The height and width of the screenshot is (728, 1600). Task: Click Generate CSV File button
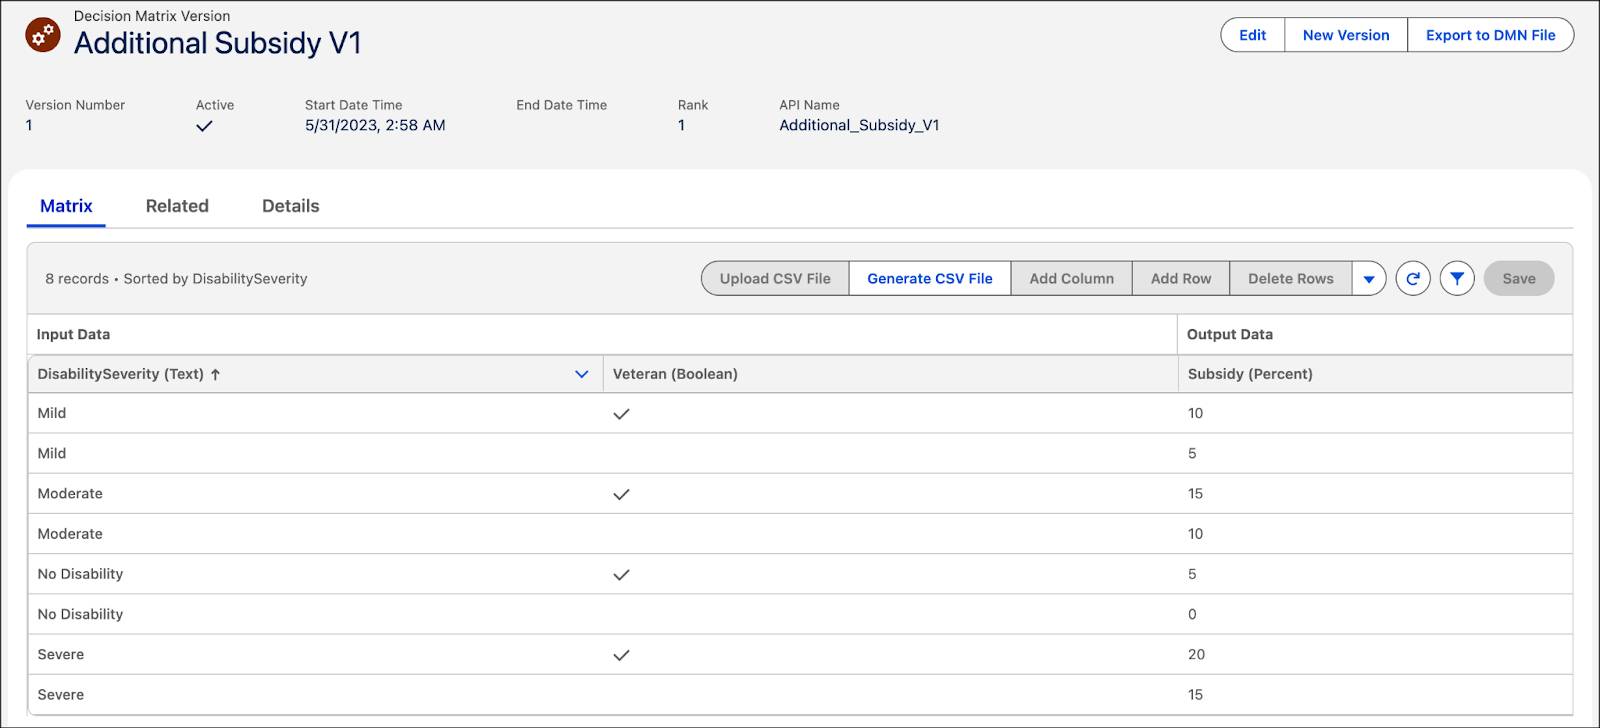pyautogui.click(x=930, y=279)
